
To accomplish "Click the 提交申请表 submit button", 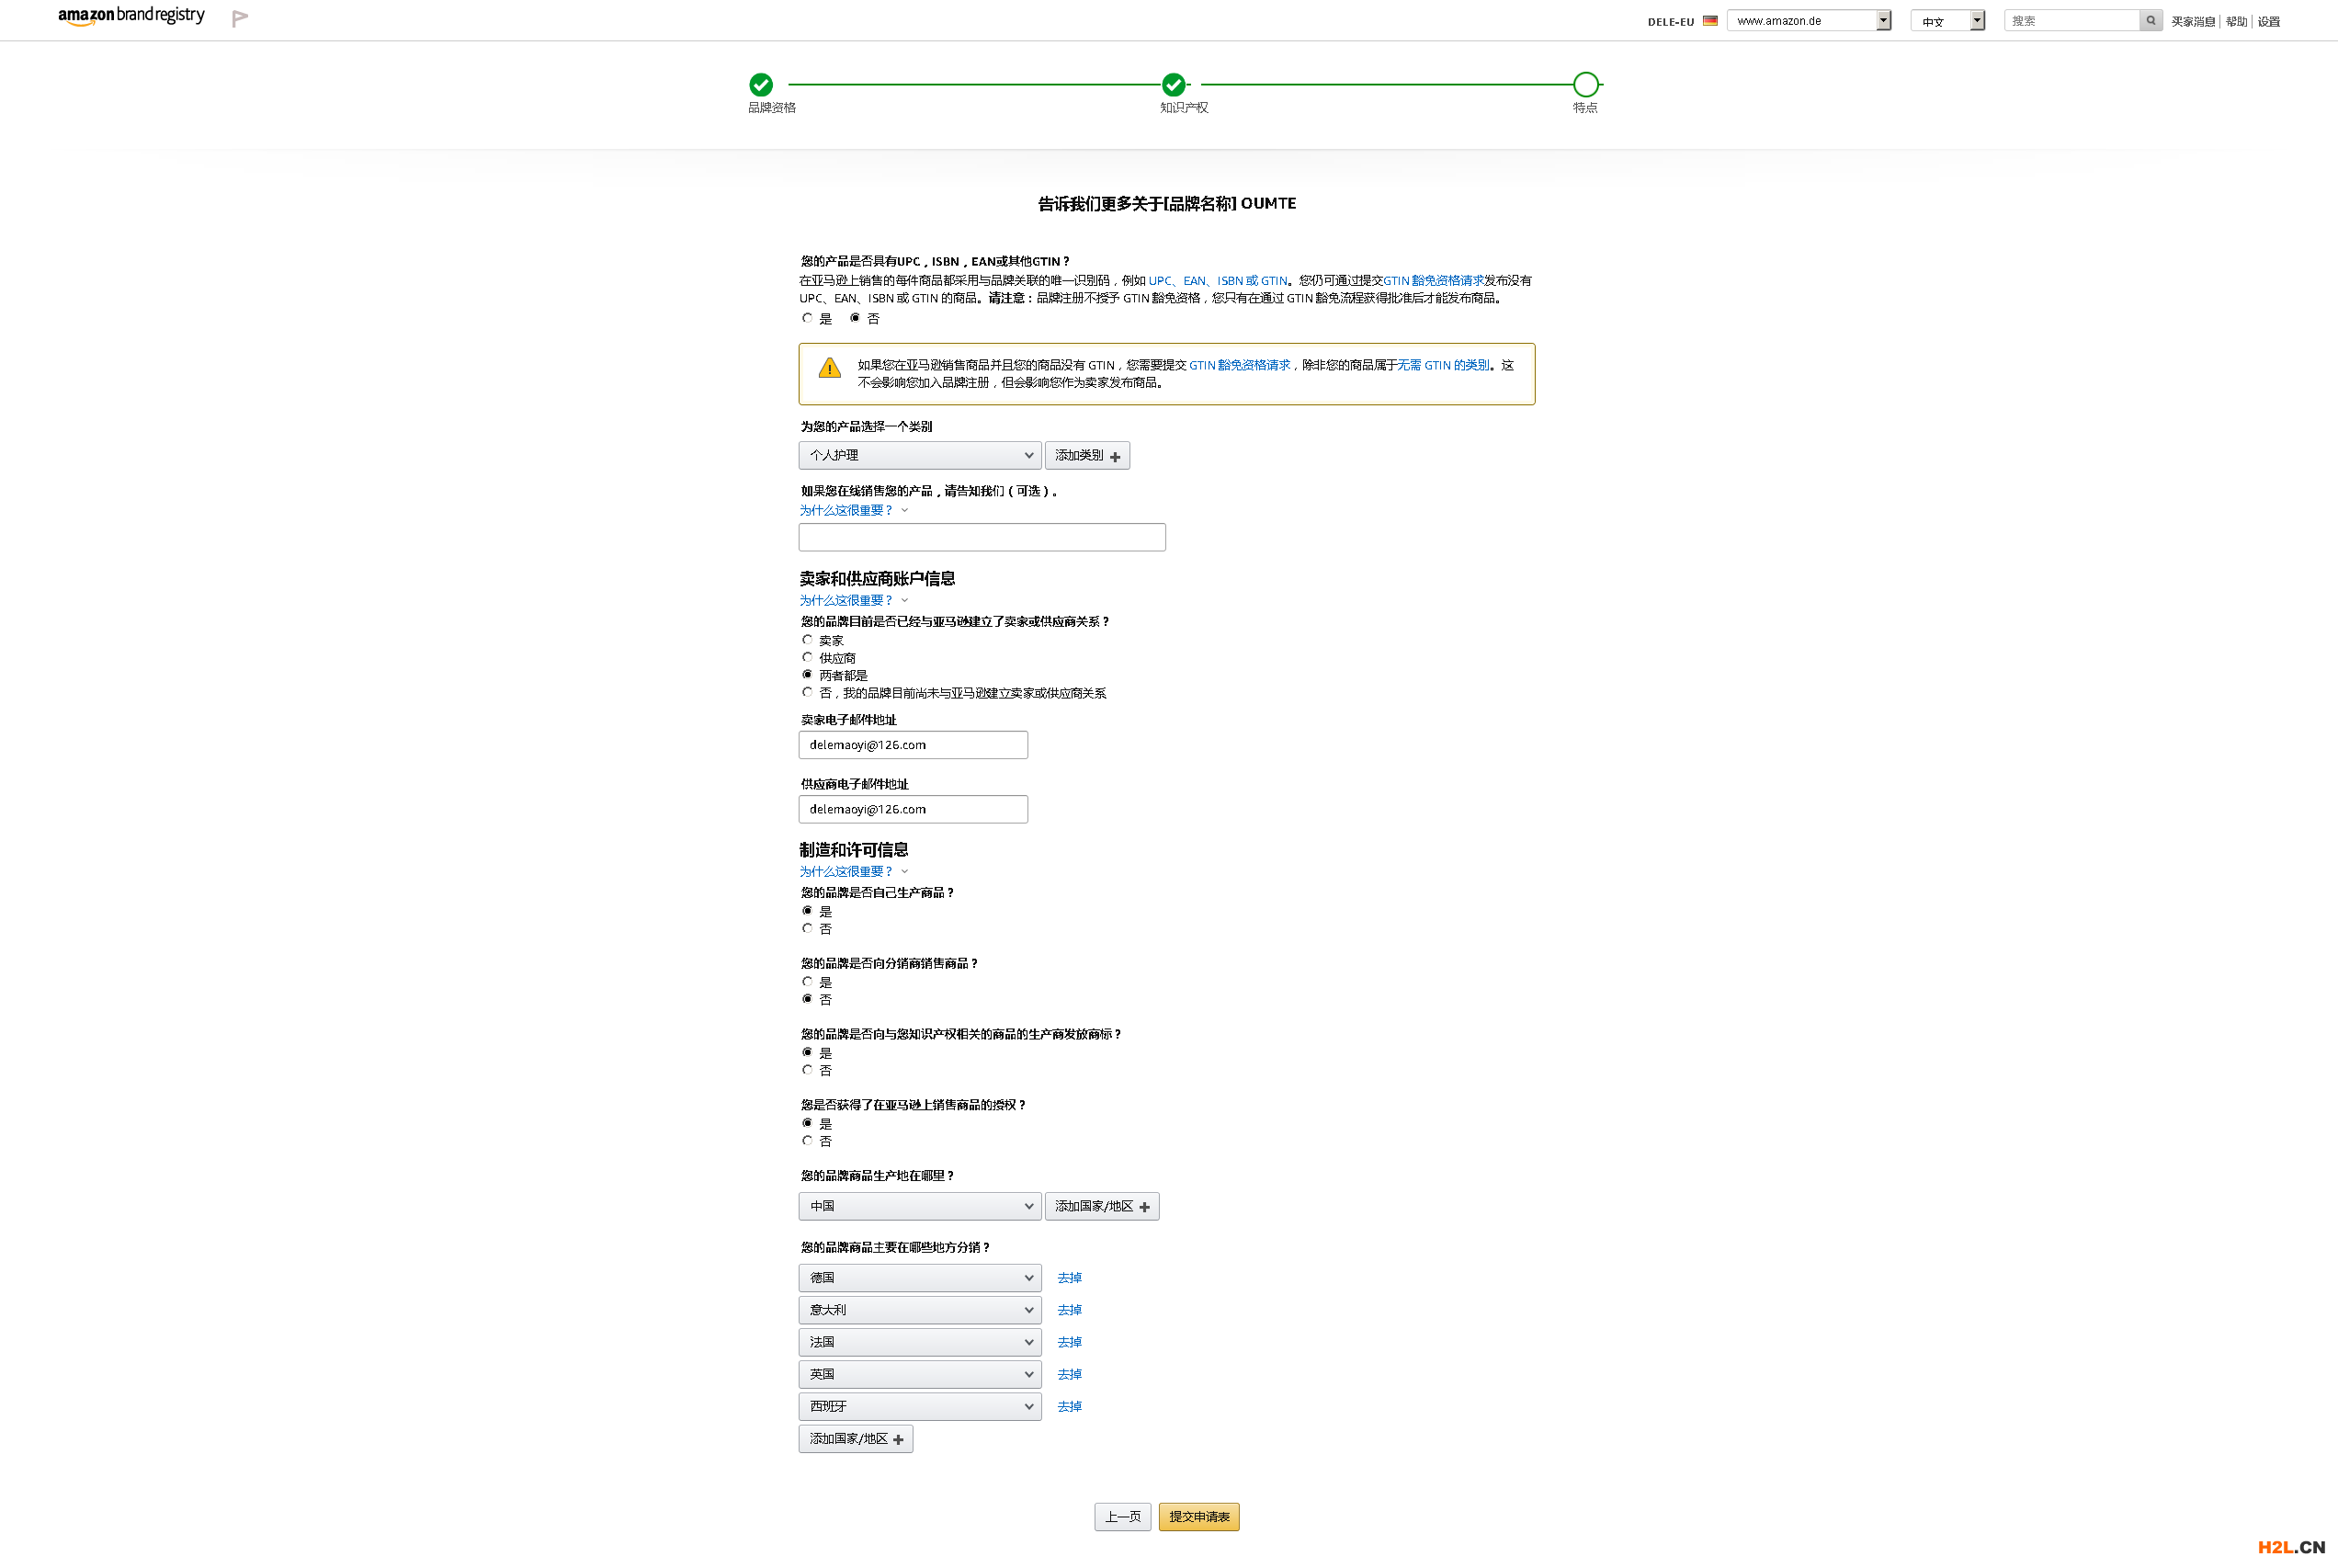I will pos(1199,1517).
